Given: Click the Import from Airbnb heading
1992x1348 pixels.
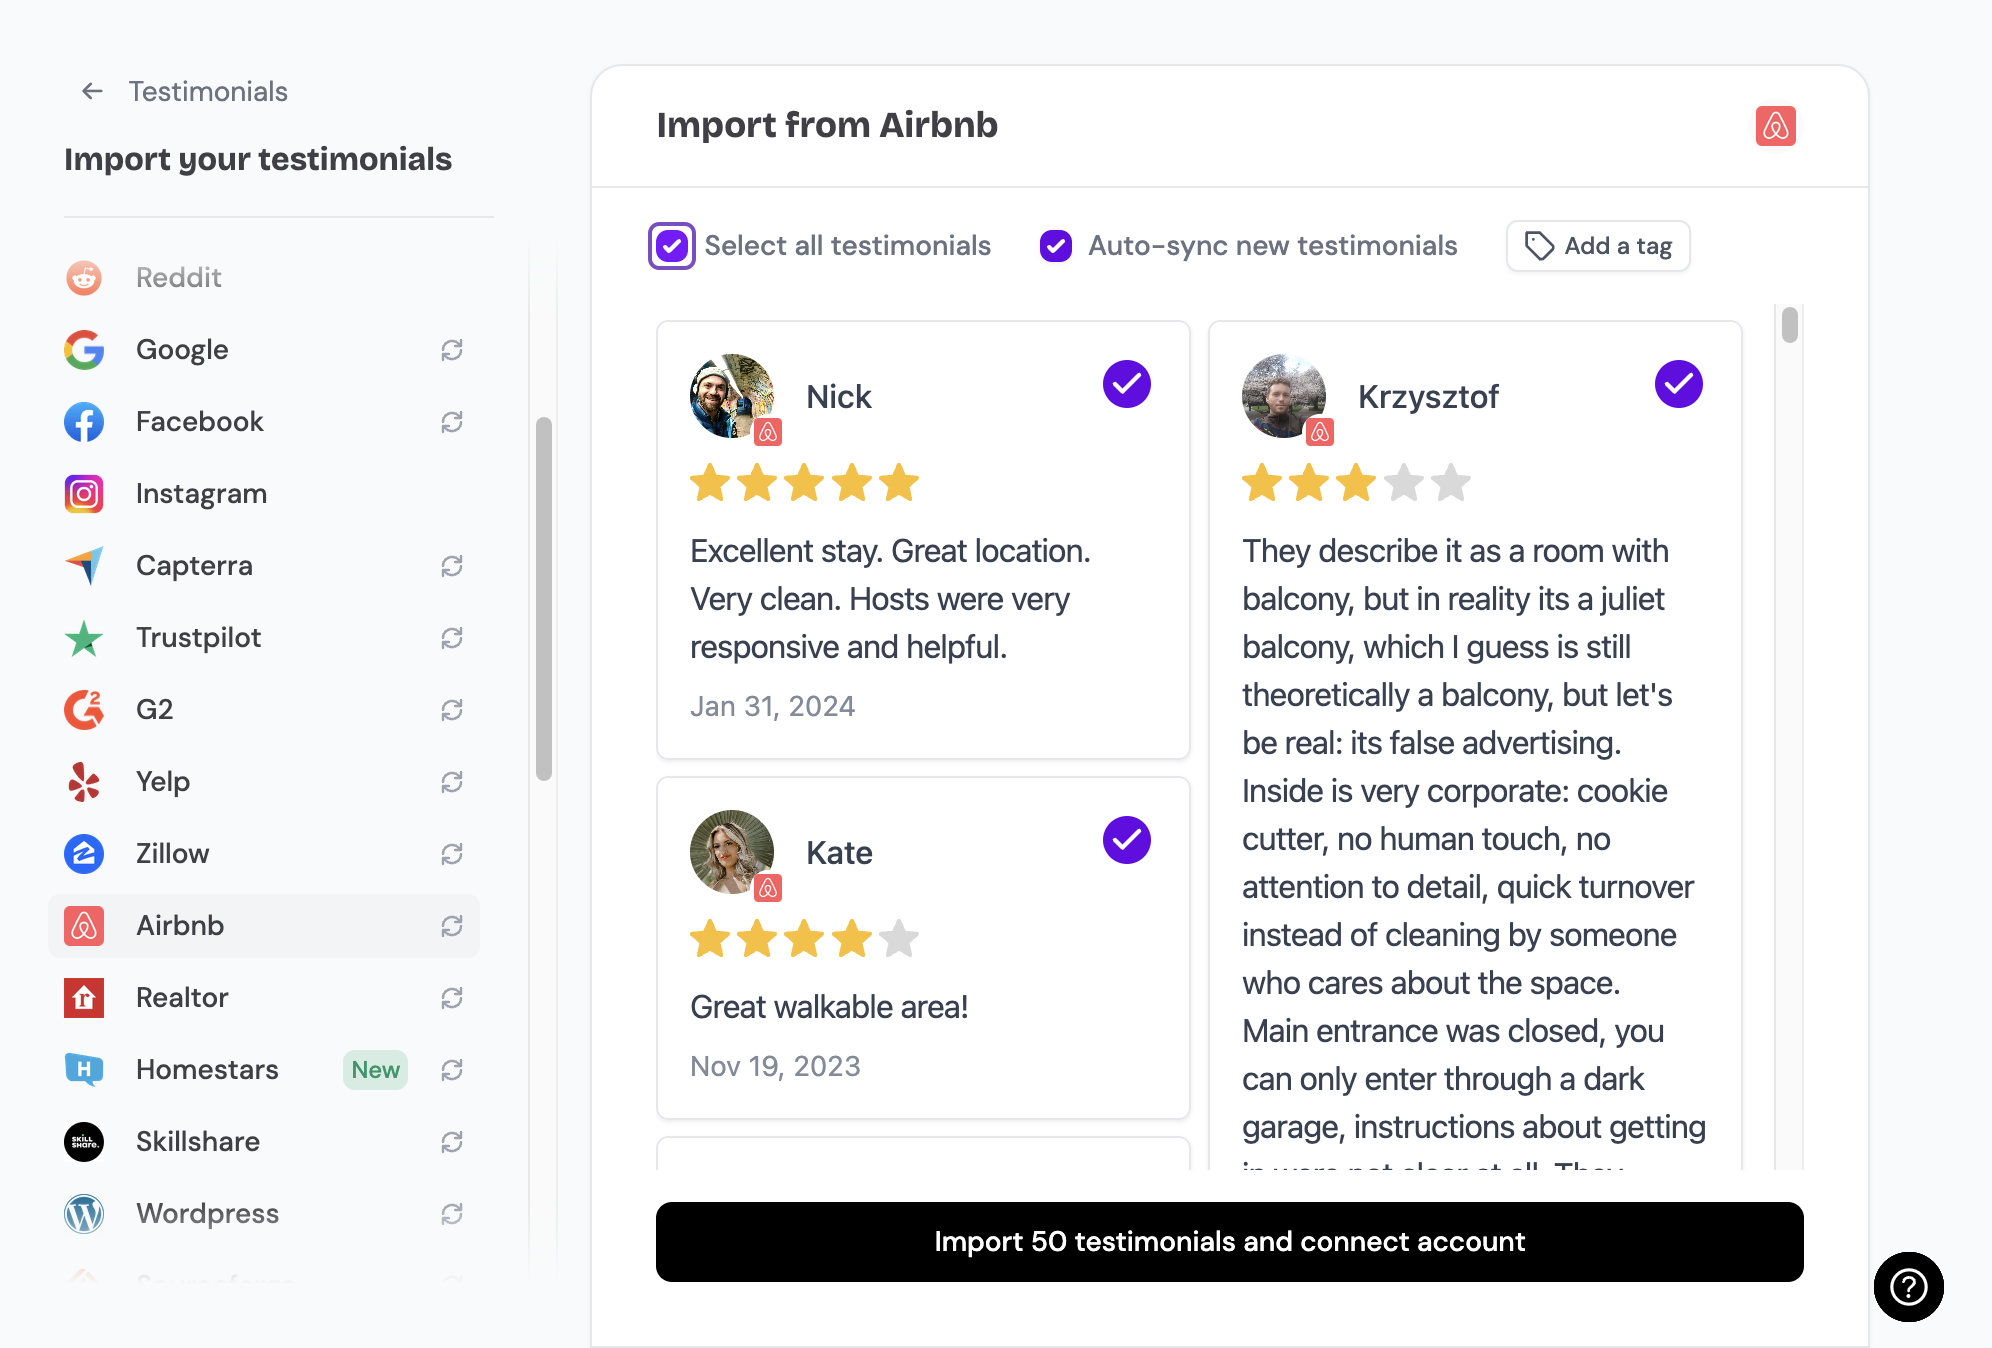Looking at the screenshot, I should [x=827, y=125].
